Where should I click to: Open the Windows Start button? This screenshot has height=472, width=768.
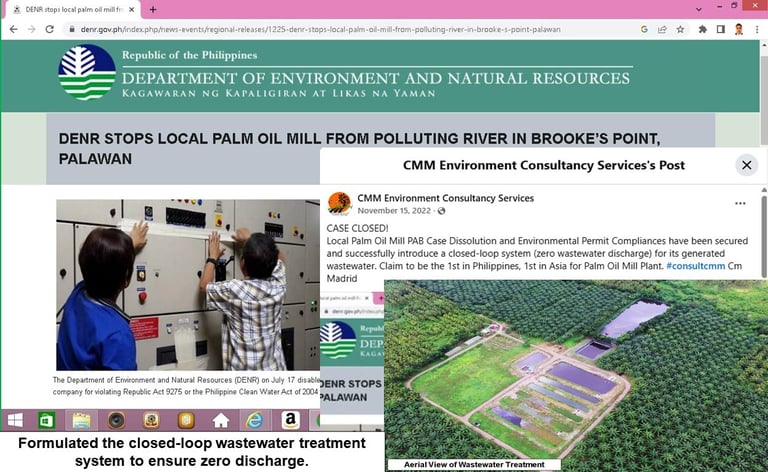pyautogui.click(x=15, y=420)
